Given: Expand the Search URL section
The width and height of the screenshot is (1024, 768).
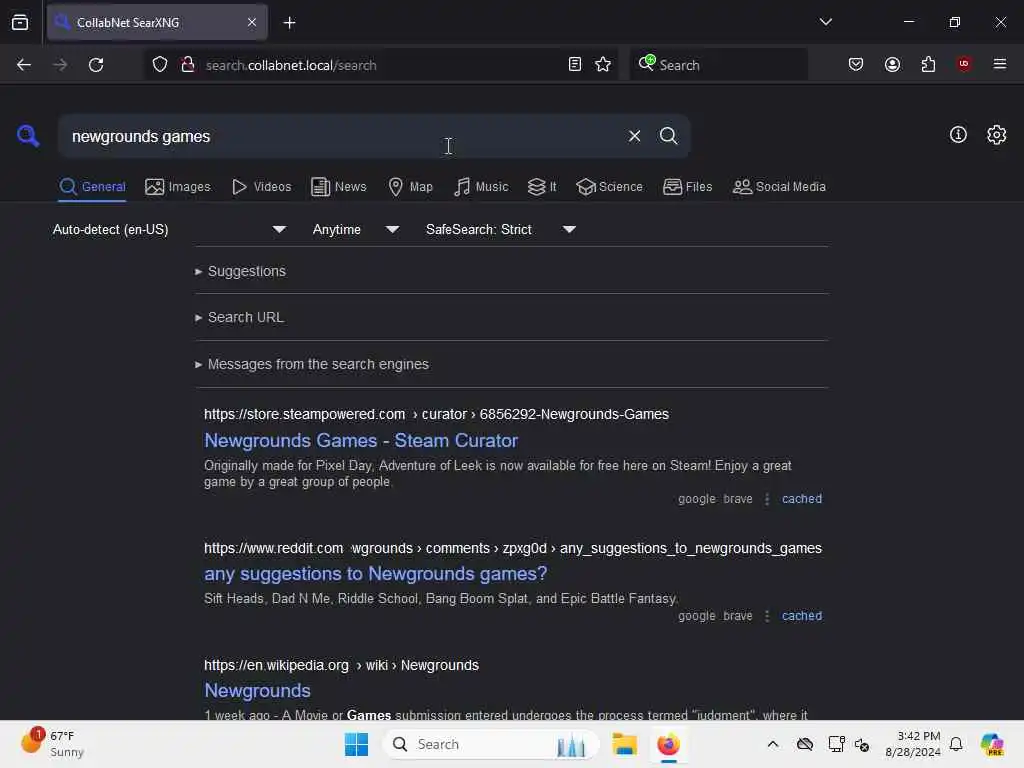Looking at the screenshot, I should click(x=239, y=317).
